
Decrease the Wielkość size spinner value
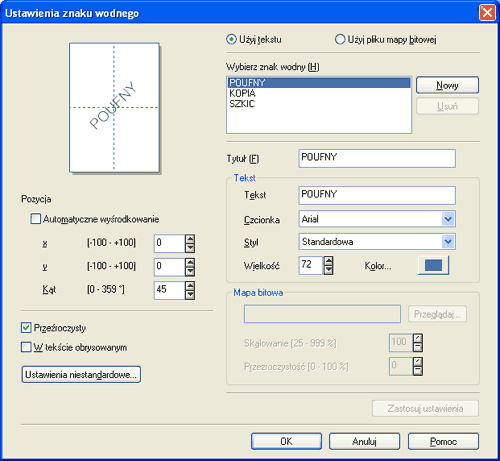[x=328, y=270]
